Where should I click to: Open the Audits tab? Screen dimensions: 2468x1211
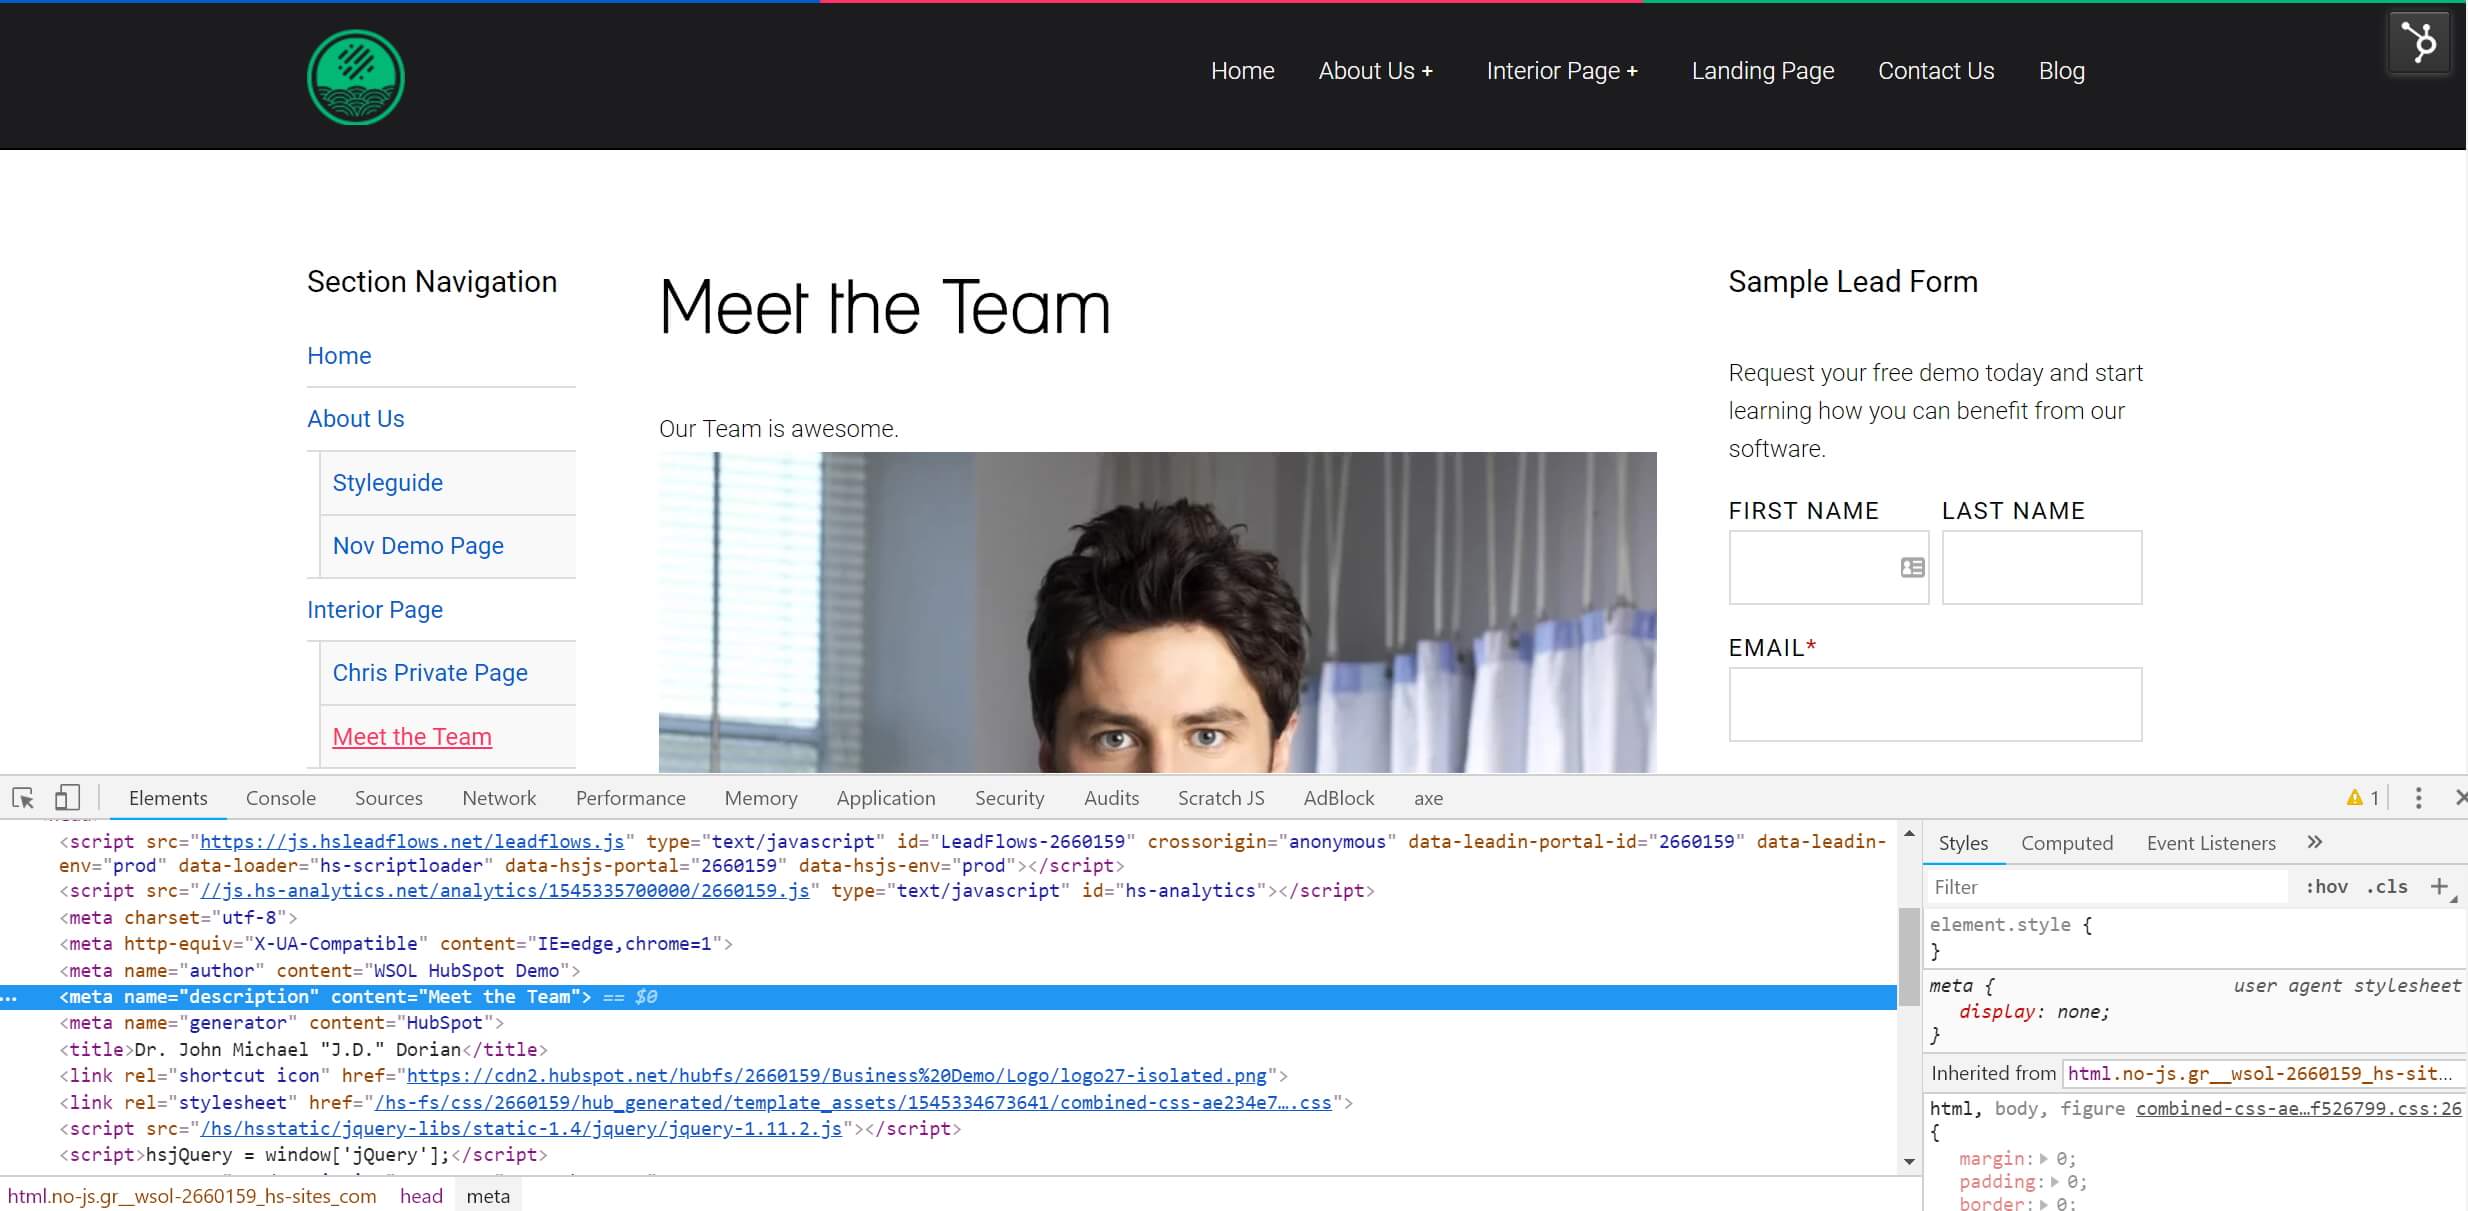click(1112, 798)
